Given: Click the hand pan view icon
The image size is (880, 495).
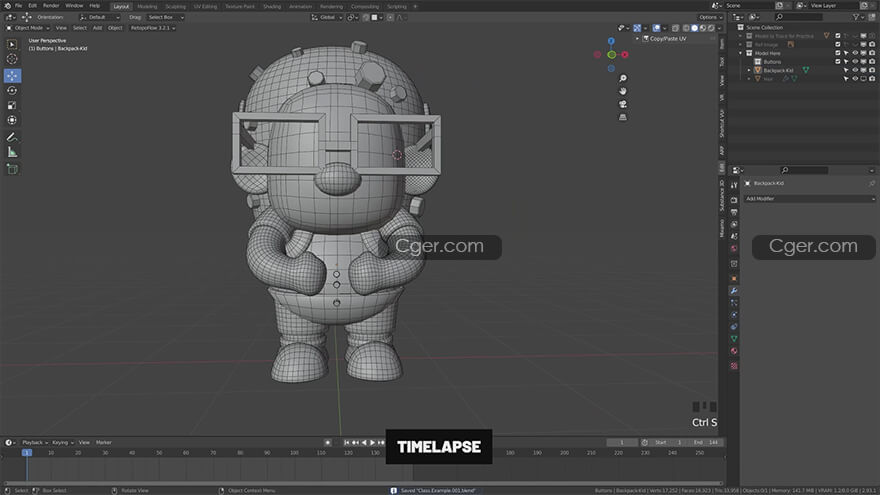Looking at the screenshot, I should coord(623,91).
